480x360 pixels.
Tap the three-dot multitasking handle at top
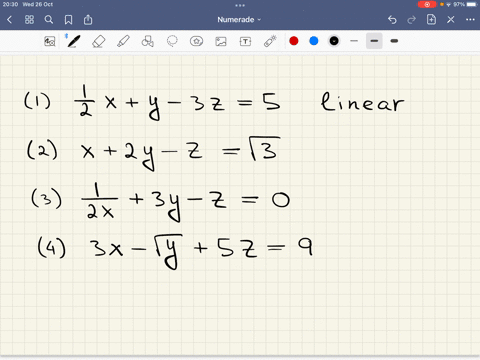tap(240, 5)
